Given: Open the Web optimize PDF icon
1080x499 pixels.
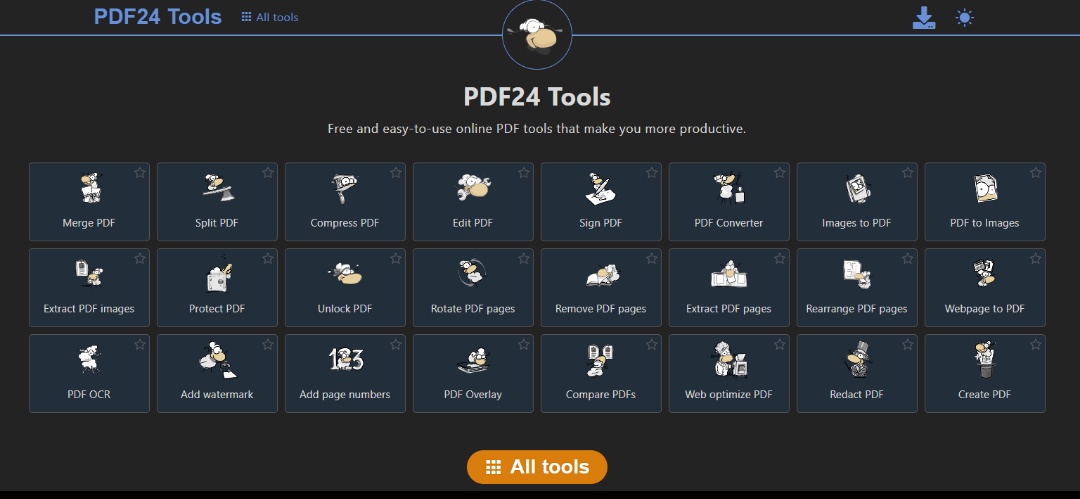Looking at the screenshot, I should (729, 359).
